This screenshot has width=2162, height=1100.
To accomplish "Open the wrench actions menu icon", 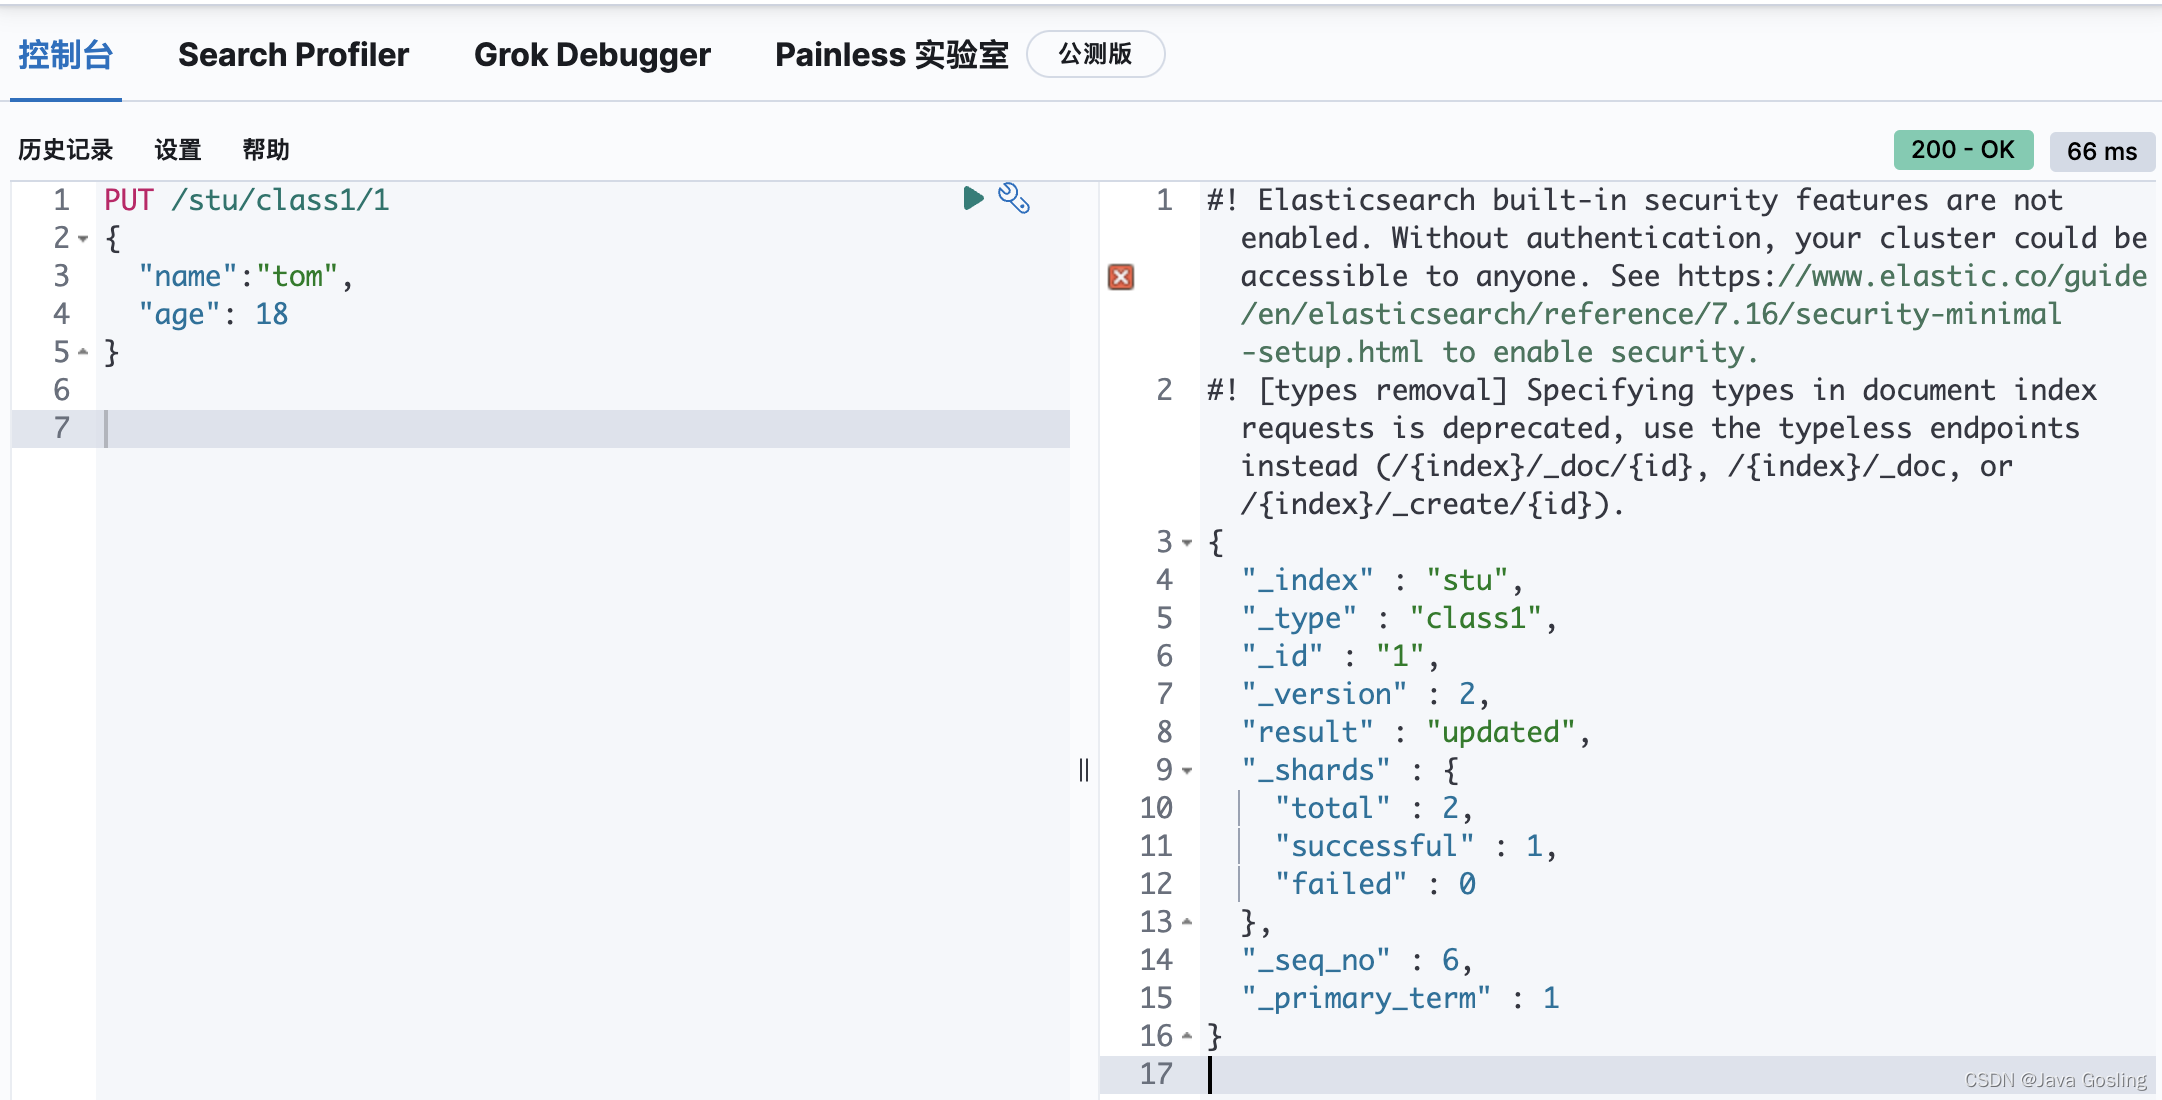I will pos(1014,198).
